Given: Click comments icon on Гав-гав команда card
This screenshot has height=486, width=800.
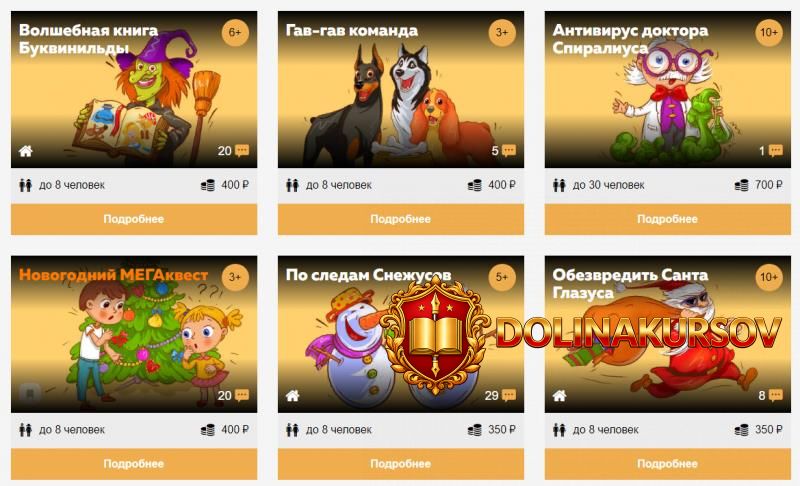Looking at the screenshot, I should 509,150.
